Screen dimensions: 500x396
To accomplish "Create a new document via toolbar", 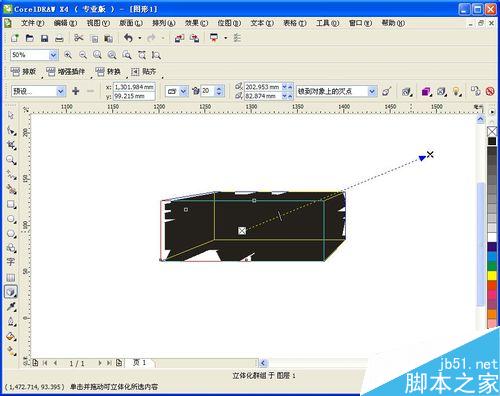I will [15, 38].
